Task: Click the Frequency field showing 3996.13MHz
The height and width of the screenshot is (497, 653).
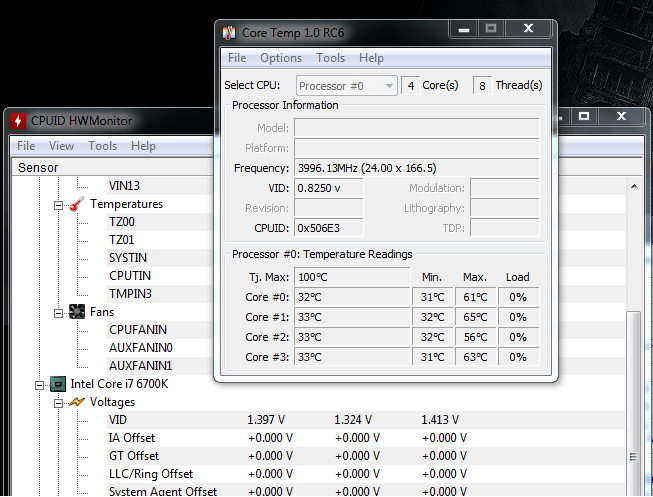Action: point(416,168)
